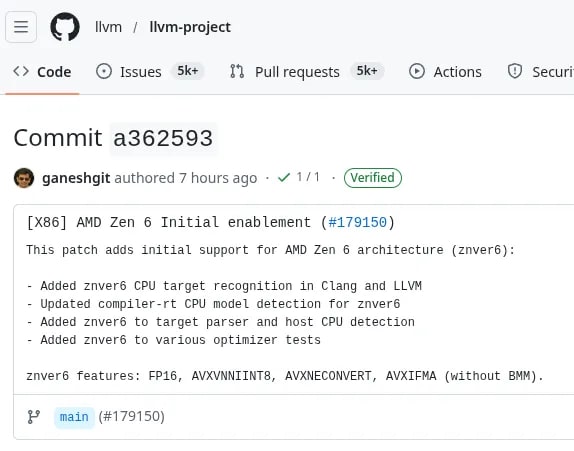Open the ganeshgit author profile
Image resolution: width=574 pixels, height=451 pixels.
[76, 178]
